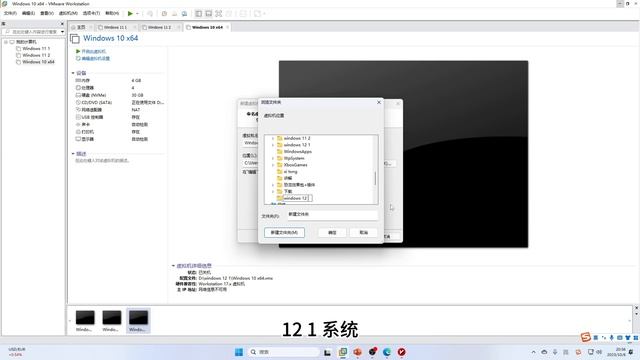This screenshot has height=360, width=640.
Task: Collapse the Description section
Action: coord(73,154)
